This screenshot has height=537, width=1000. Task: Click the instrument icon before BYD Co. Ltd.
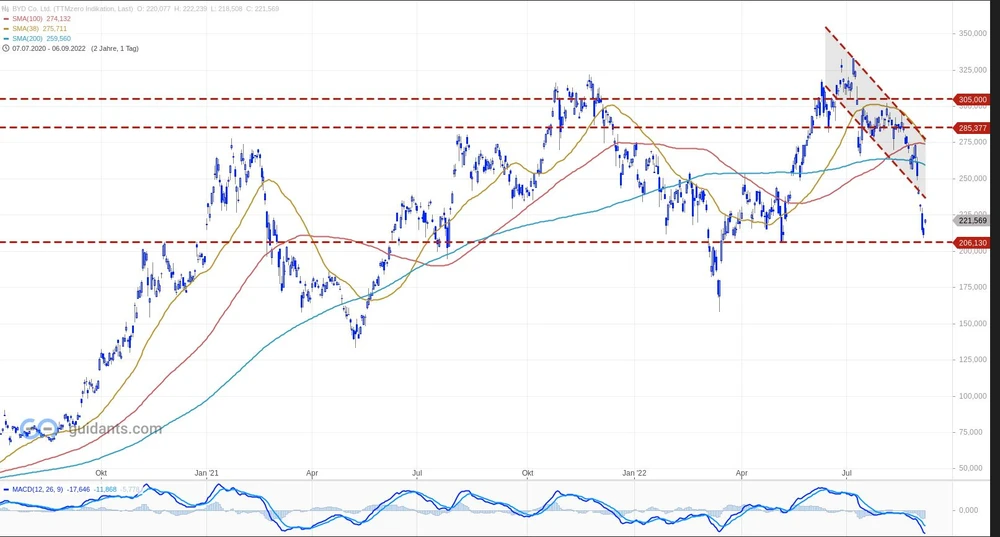click(5, 8)
